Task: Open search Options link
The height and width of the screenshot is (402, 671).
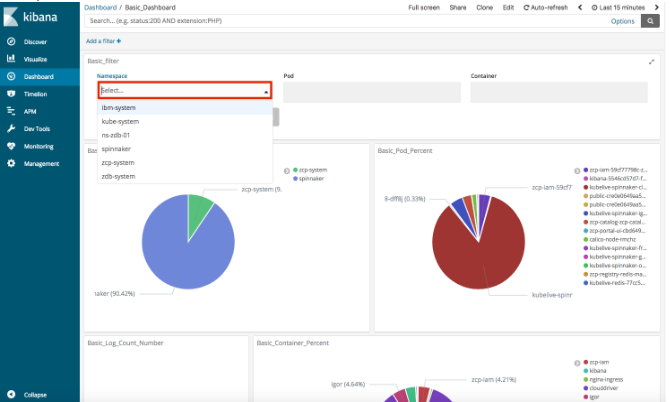Action: pyautogui.click(x=622, y=21)
